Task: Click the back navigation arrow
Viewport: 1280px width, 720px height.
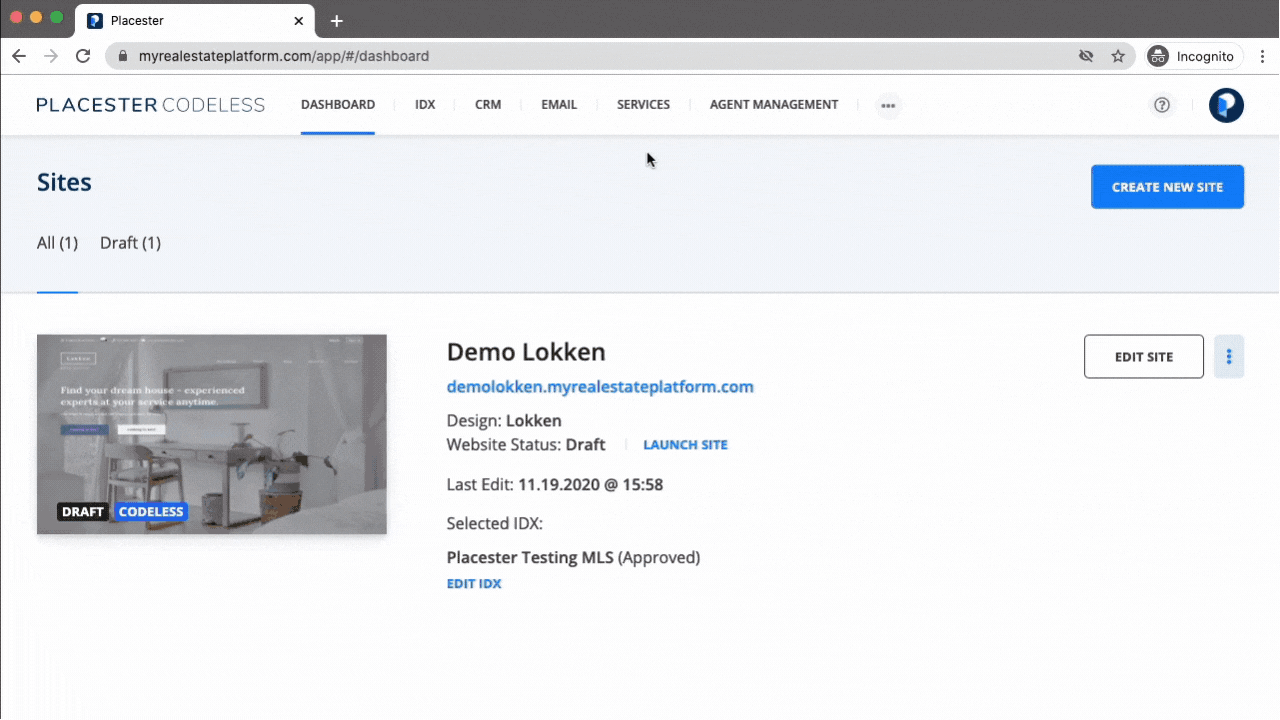Action: [x=18, y=56]
